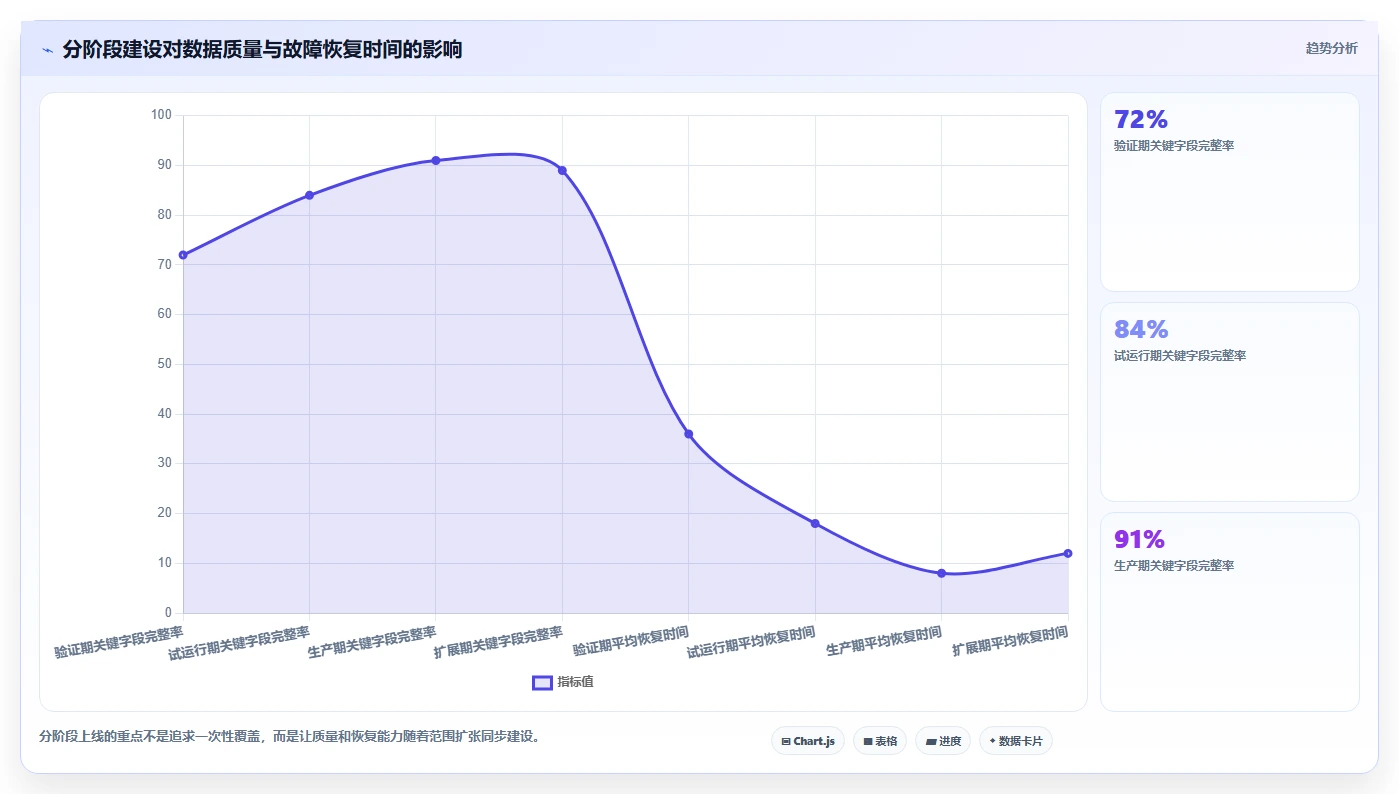
Task: Click the 表格 tag
Action: (880, 741)
